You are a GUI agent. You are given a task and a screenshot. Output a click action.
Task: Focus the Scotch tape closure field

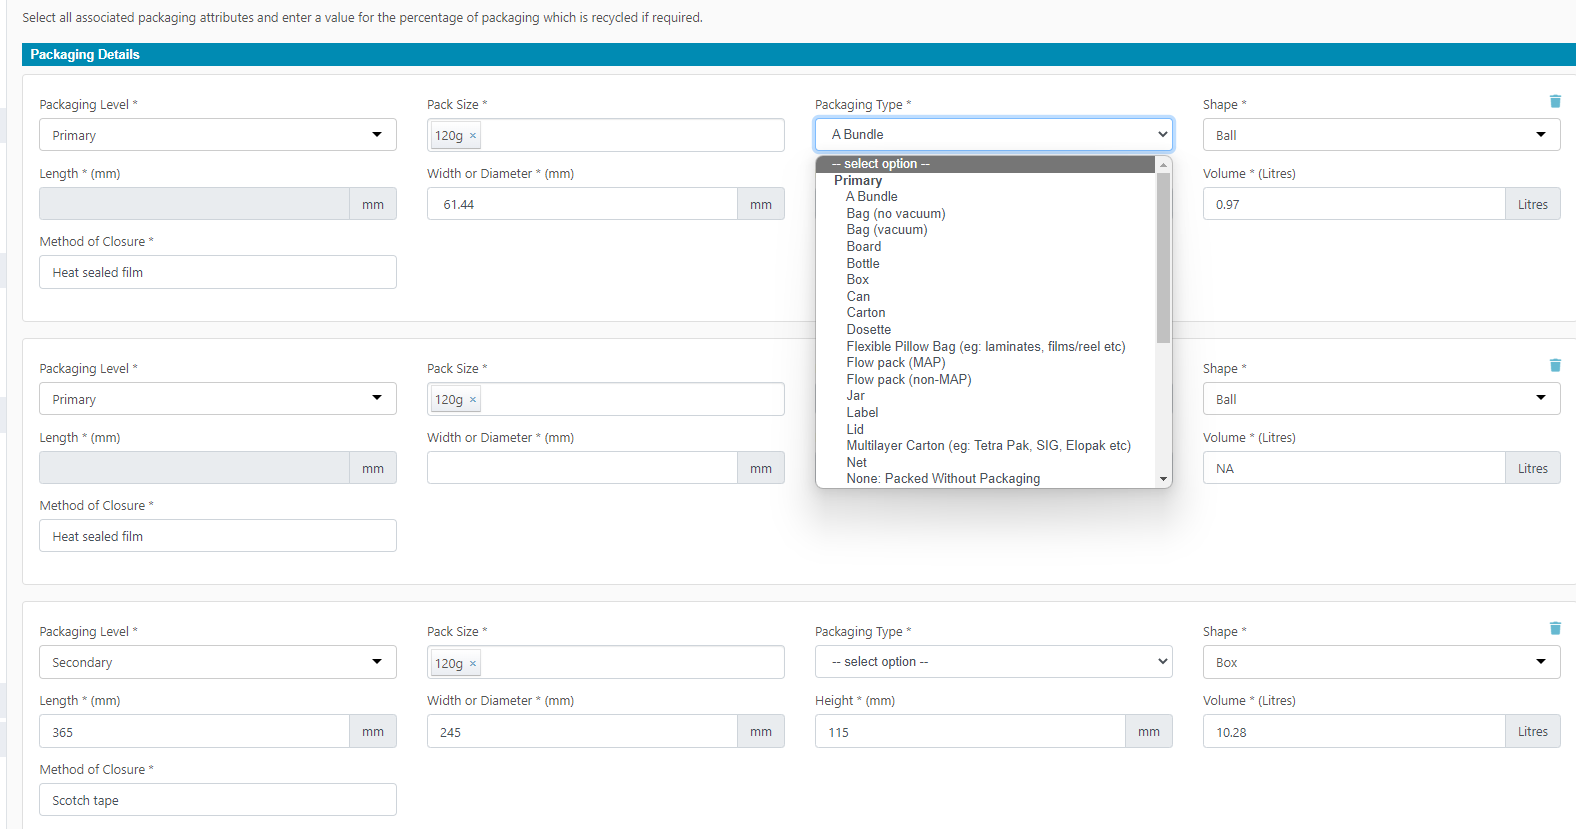coord(217,800)
